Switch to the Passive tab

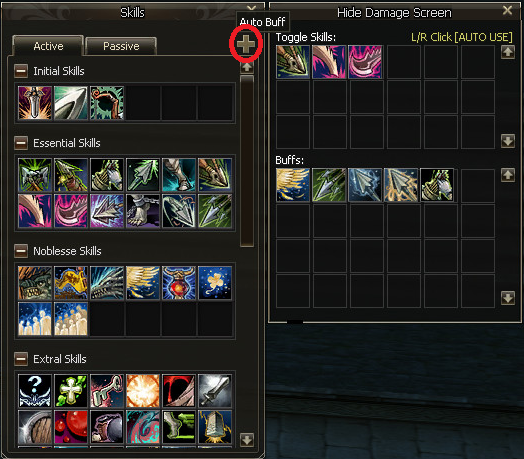click(x=121, y=46)
